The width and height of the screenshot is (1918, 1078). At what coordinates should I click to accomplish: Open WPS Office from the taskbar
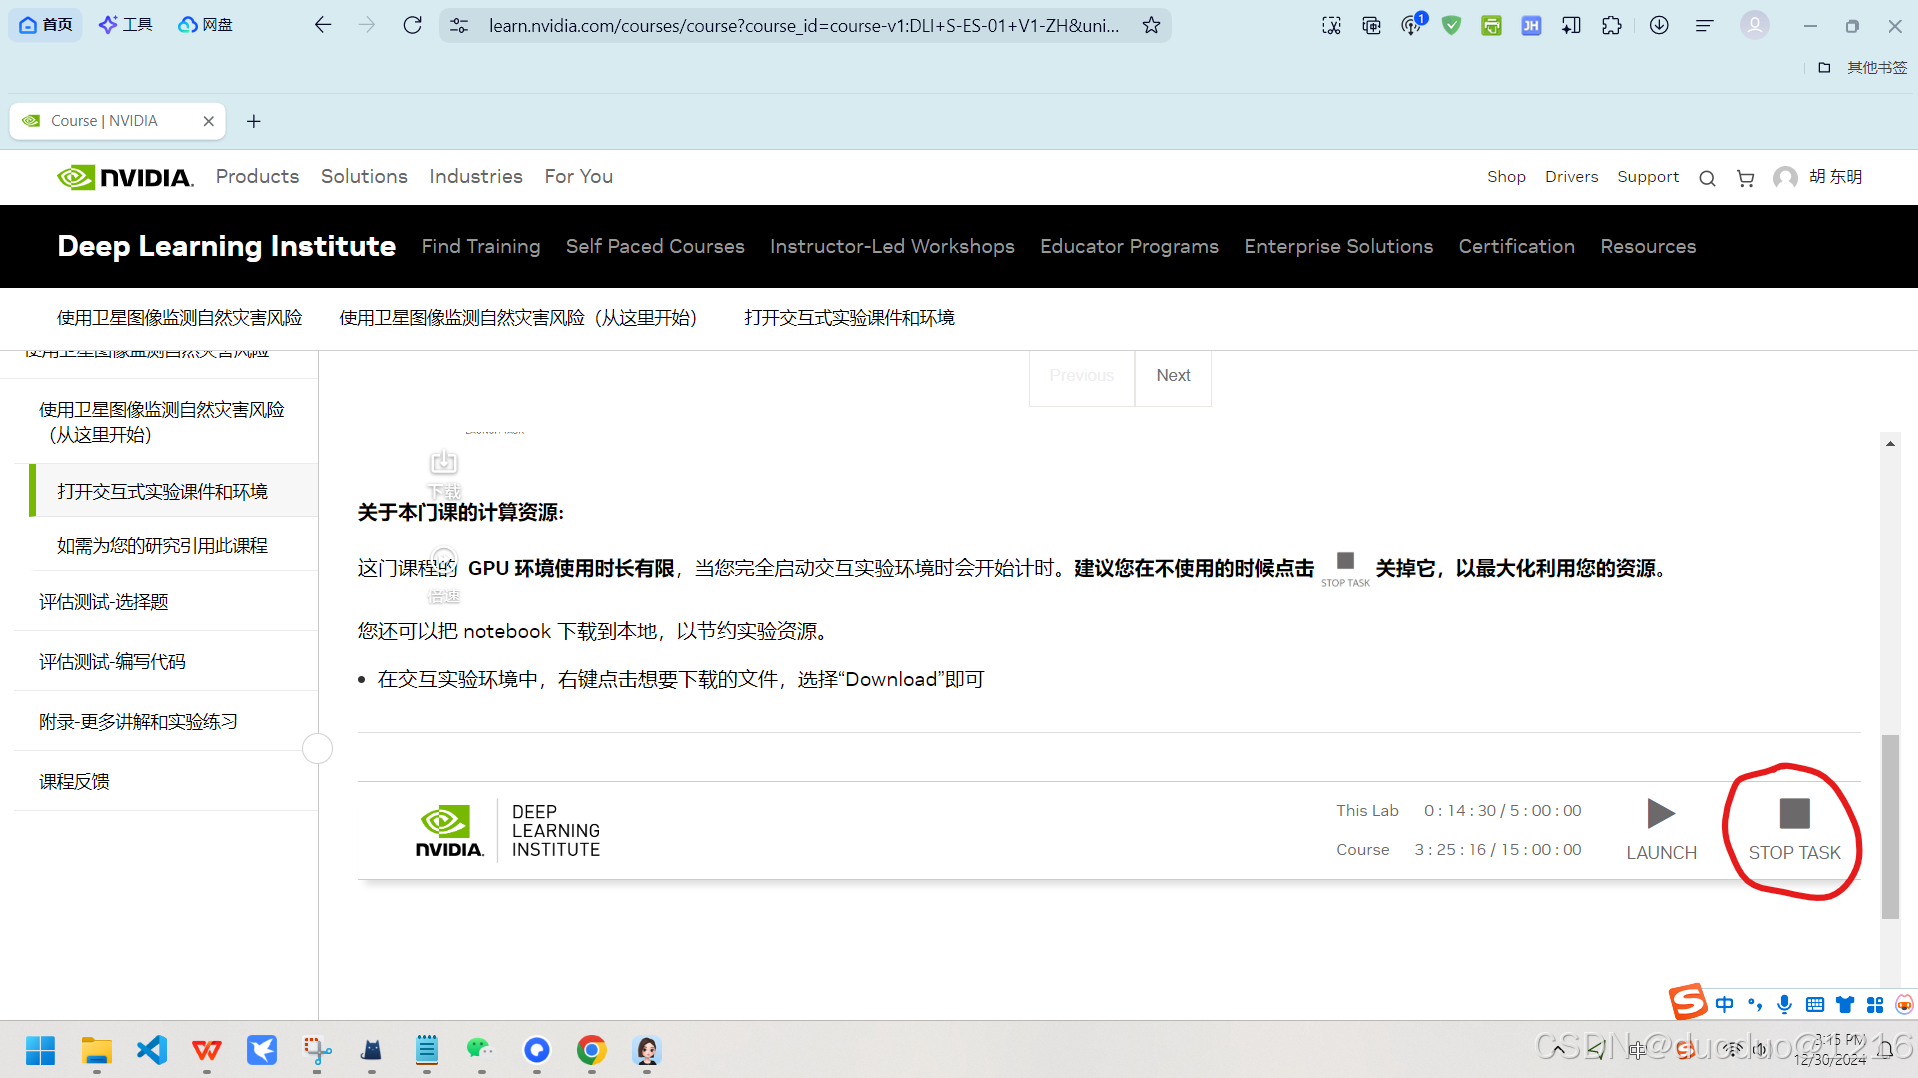[x=207, y=1050]
